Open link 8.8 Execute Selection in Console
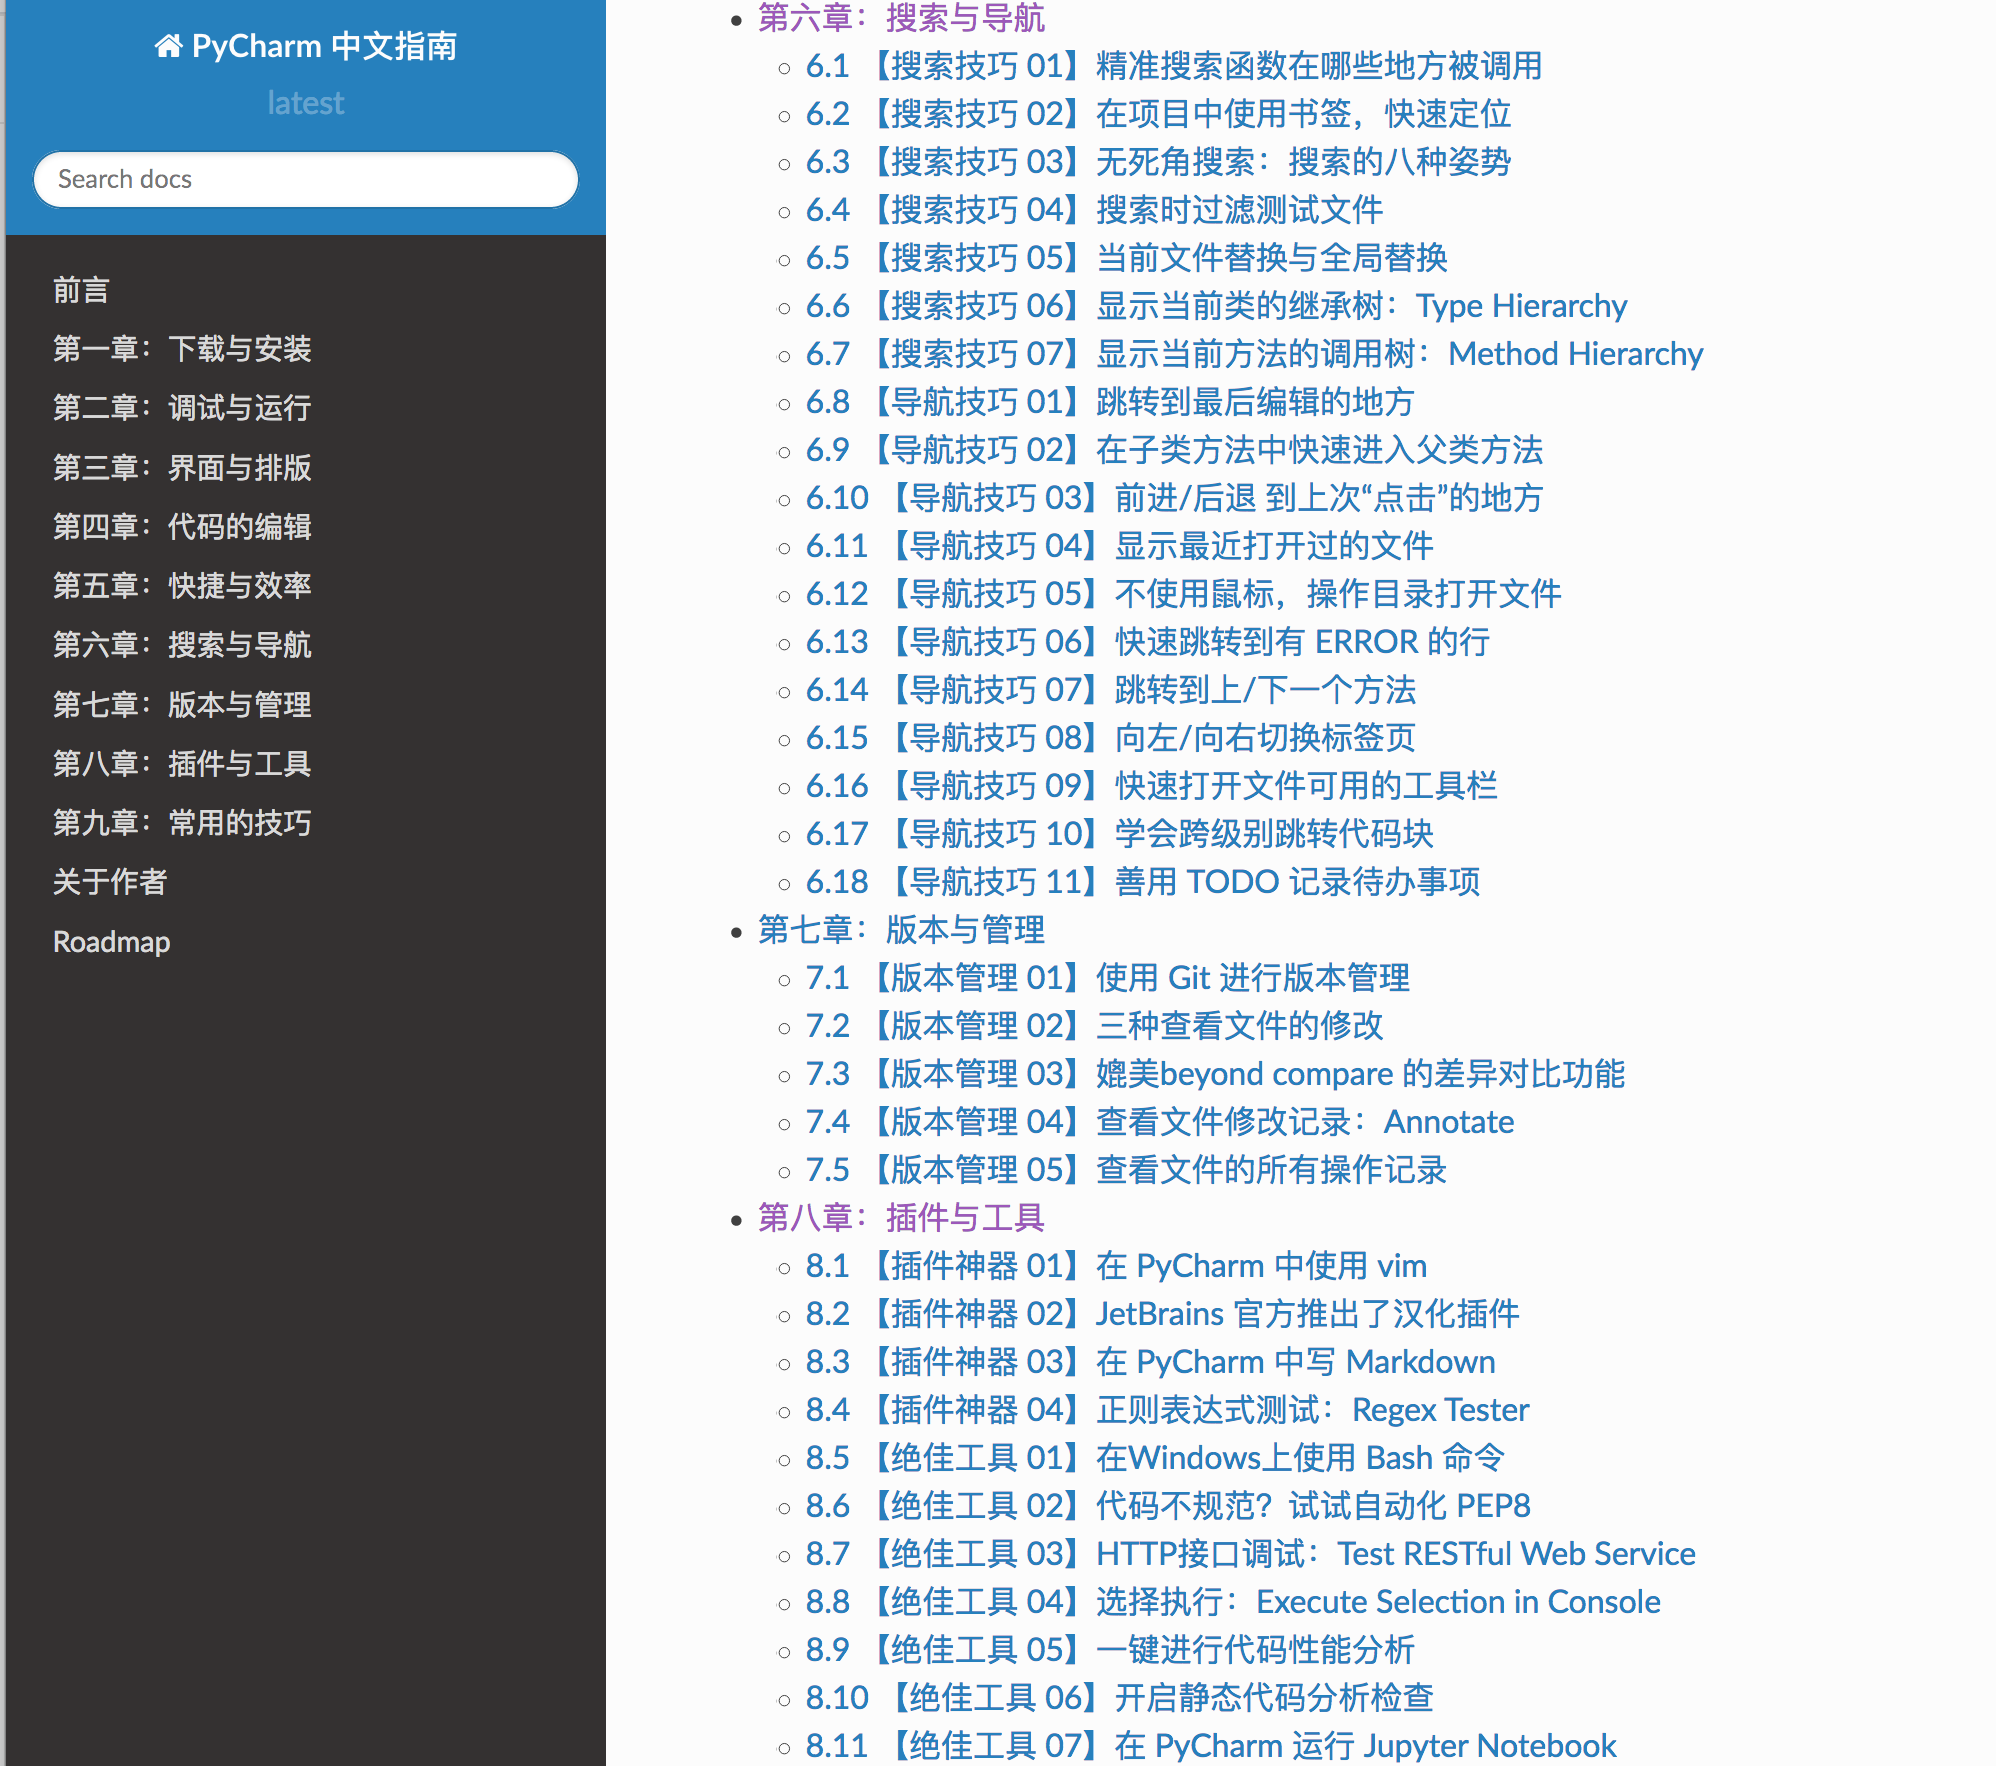Image resolution: width=1996 pixels, height=1766 pixels. pyautogui.click(x=1234, y=1602)
